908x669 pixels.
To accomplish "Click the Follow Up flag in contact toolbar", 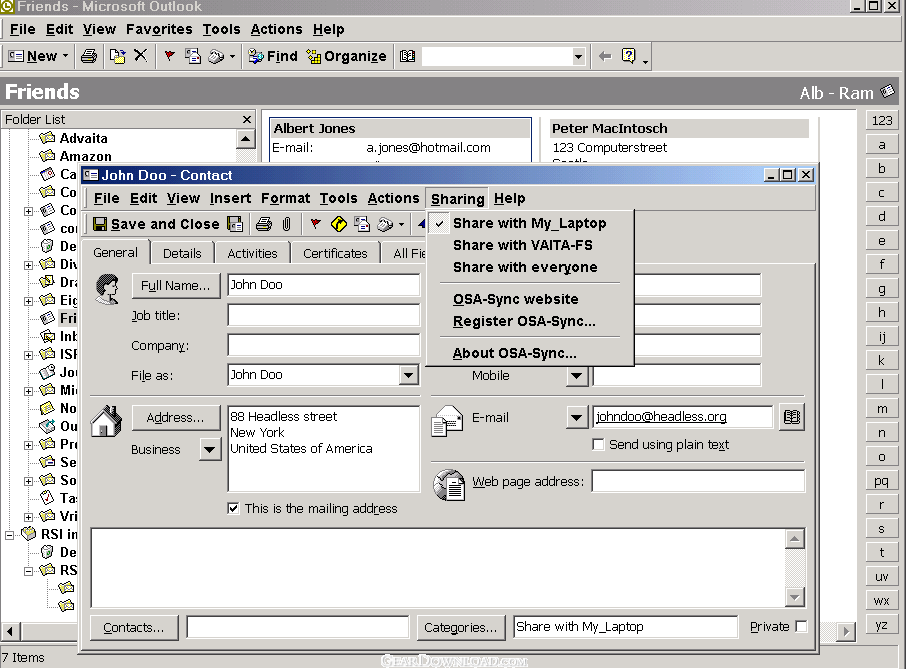I will coord(315,224).
